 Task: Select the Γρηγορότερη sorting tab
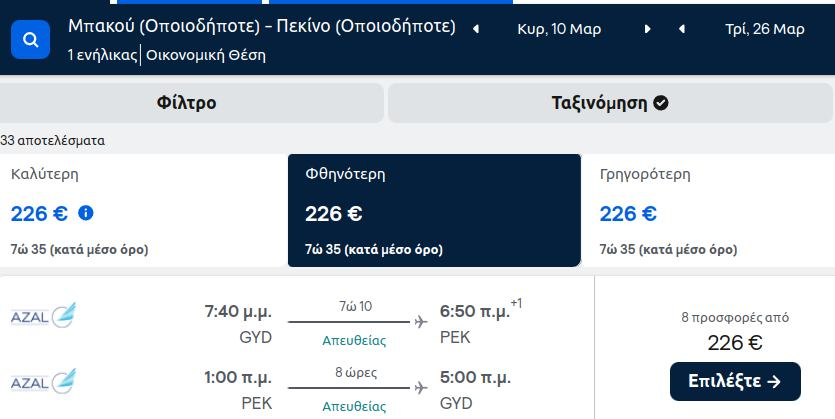coord(708,211)
